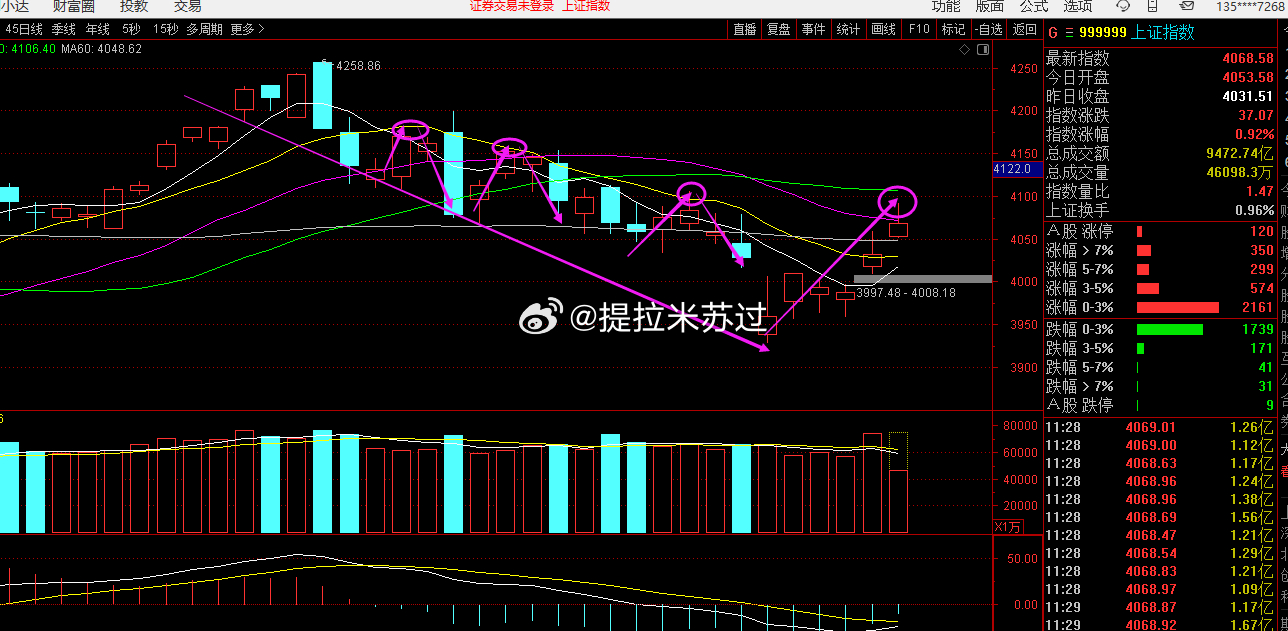Open the 选项 menu
The image size is (1288, 631).
pyautogui.click(x=1078, y=5)
